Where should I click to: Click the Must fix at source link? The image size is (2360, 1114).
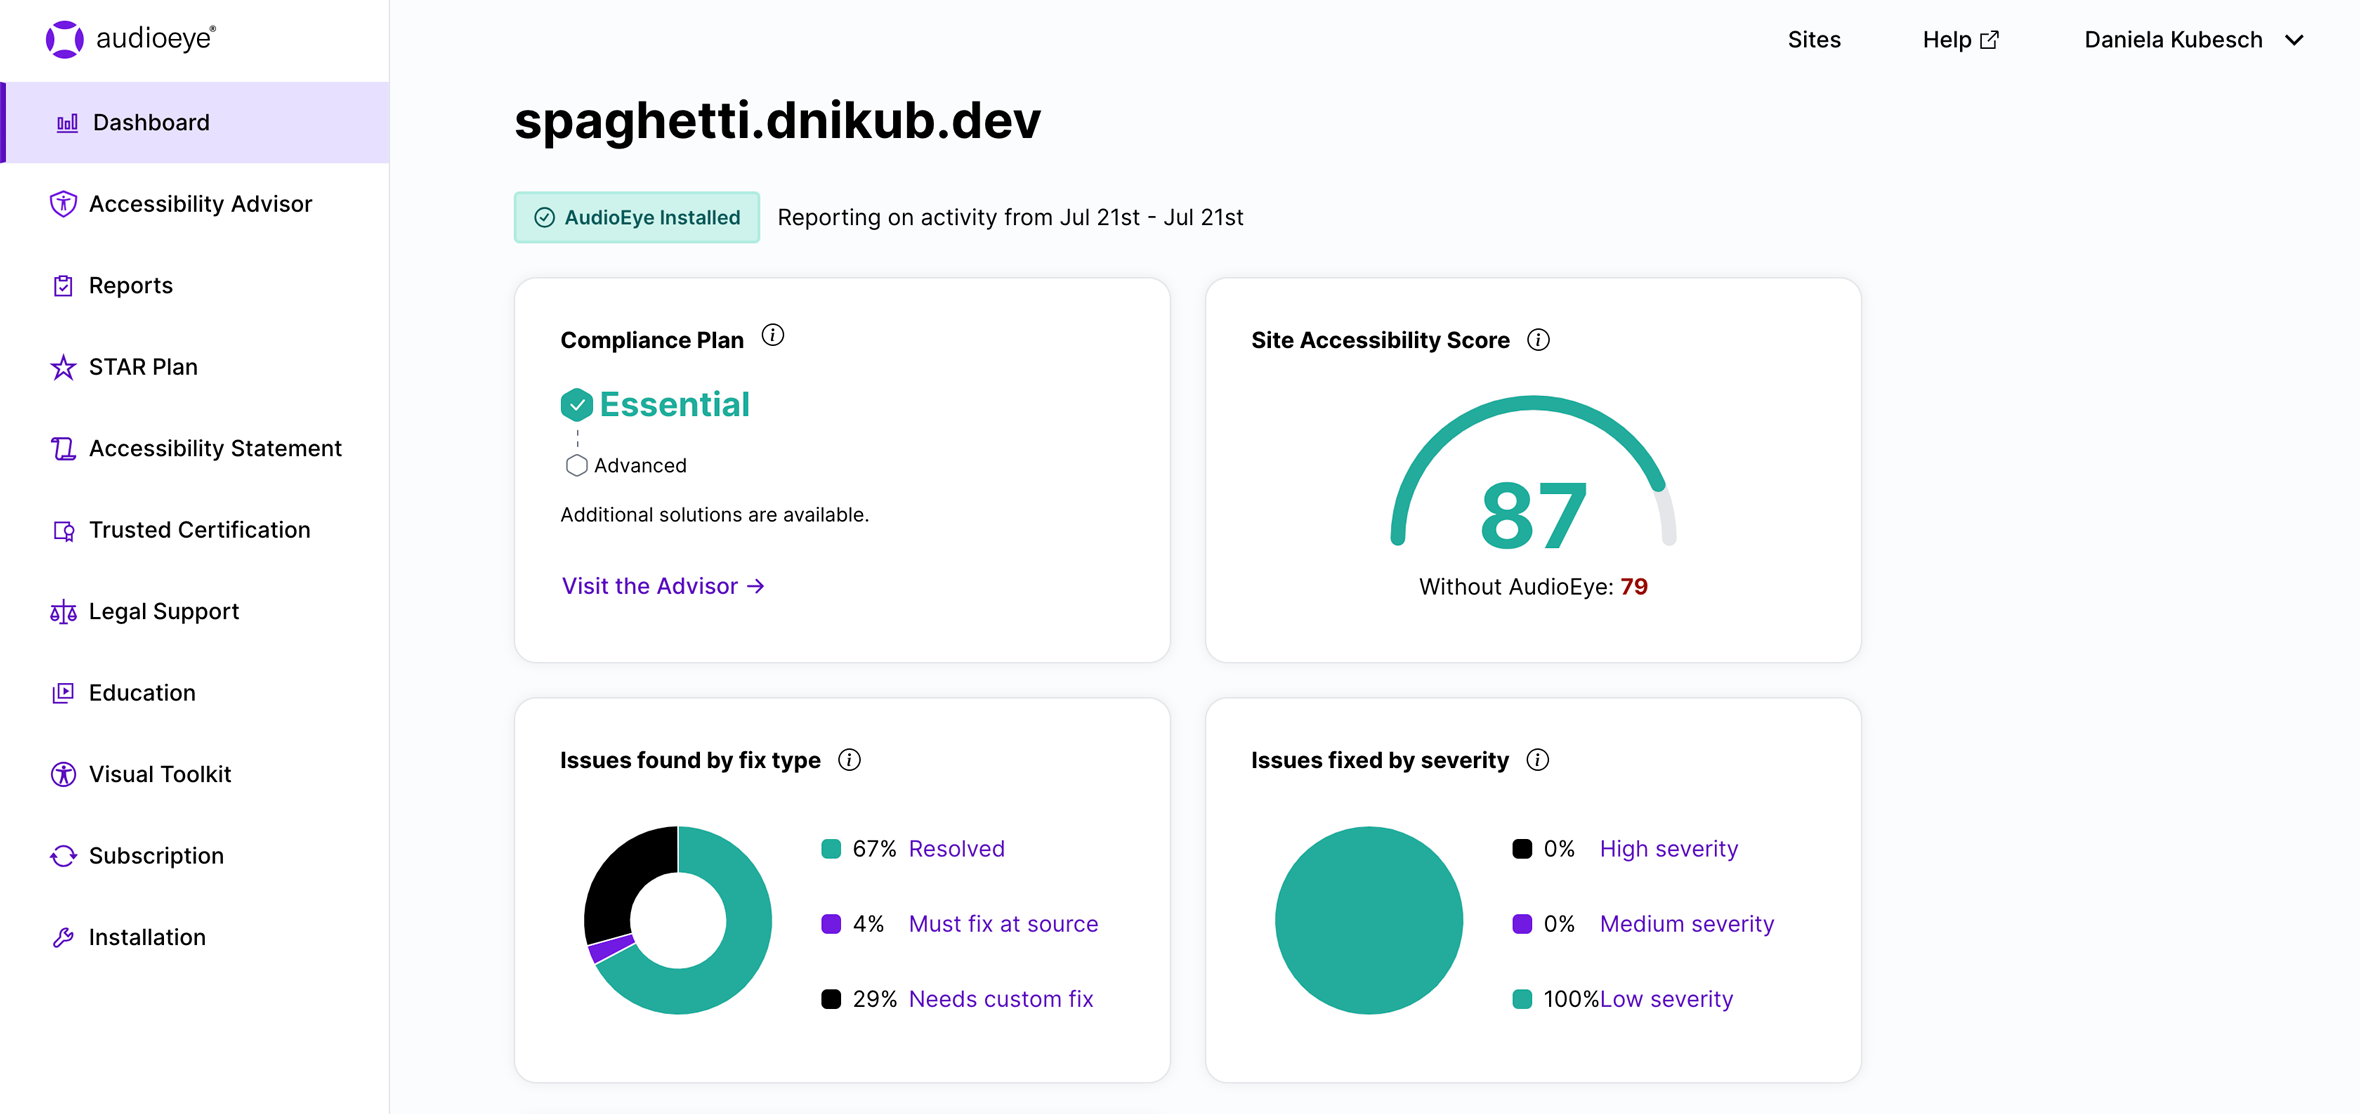pyautogui.click(x=1003, y=924)
